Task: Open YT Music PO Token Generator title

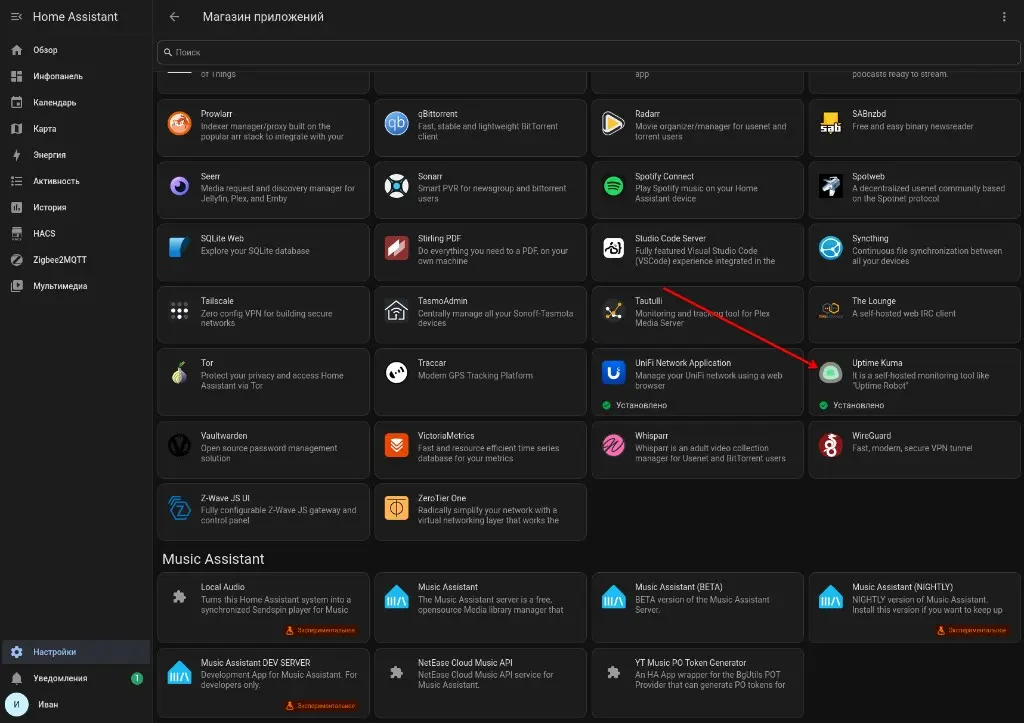Action: pos(690,662)
